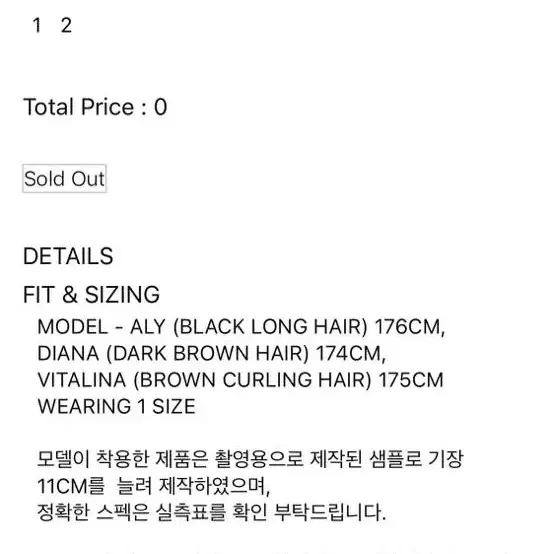Click the DIANA (DARK BROWN HAIR) line

click(211, 353)
